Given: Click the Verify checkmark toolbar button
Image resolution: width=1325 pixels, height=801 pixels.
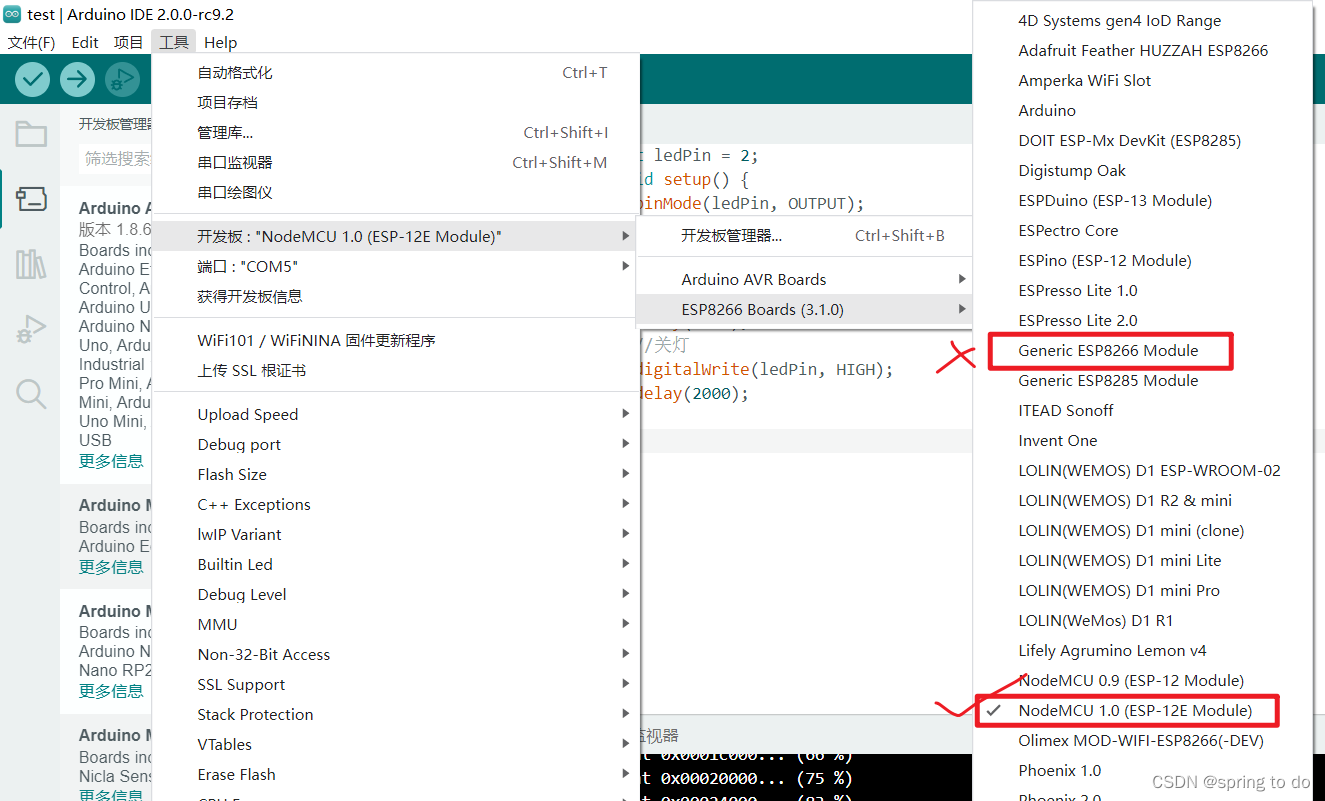Looking at the screenshot, I should [x=33, y=79].
